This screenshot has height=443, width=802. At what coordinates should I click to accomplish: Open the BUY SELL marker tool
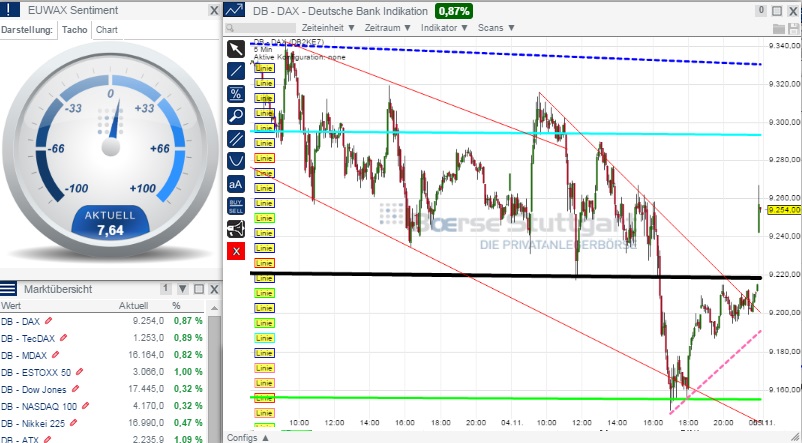(x=236, y=206)
